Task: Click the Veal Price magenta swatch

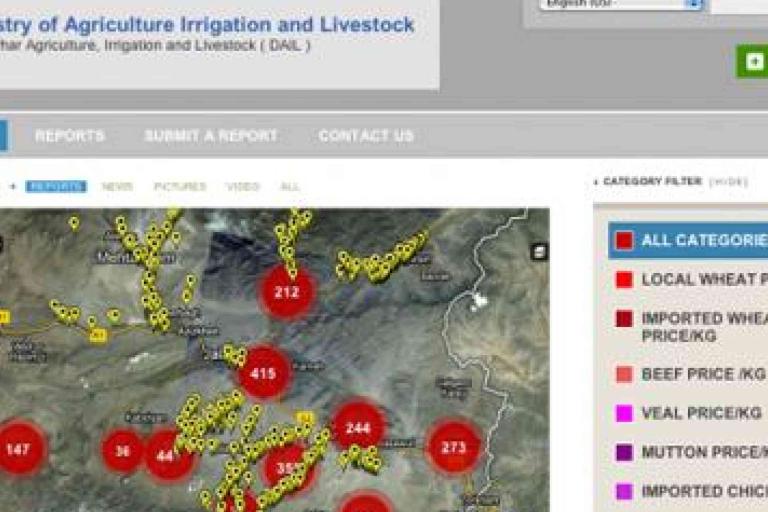Action: tap(624, 414)
